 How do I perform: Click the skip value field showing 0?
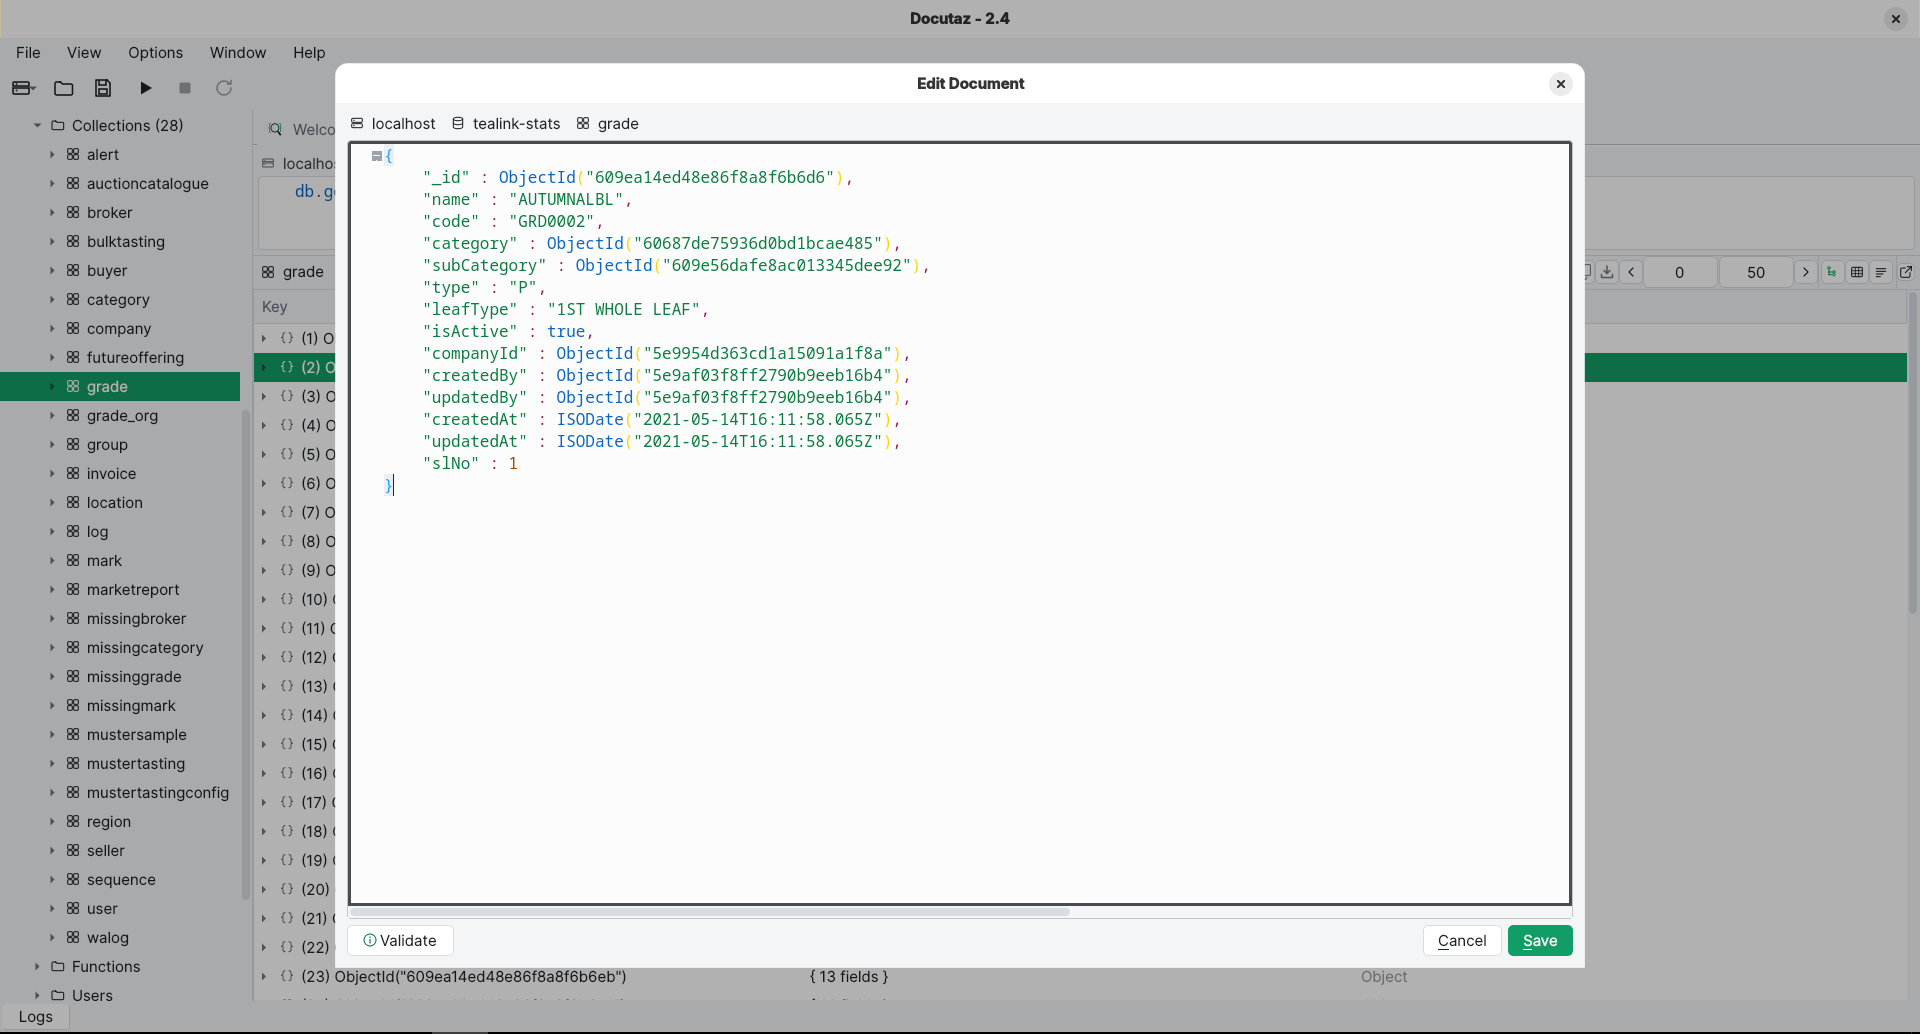(1679, 272)
